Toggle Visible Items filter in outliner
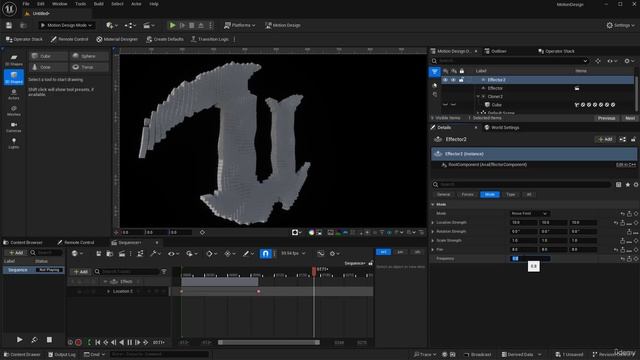This screenshot has width=640, height=360. point(446,118)
